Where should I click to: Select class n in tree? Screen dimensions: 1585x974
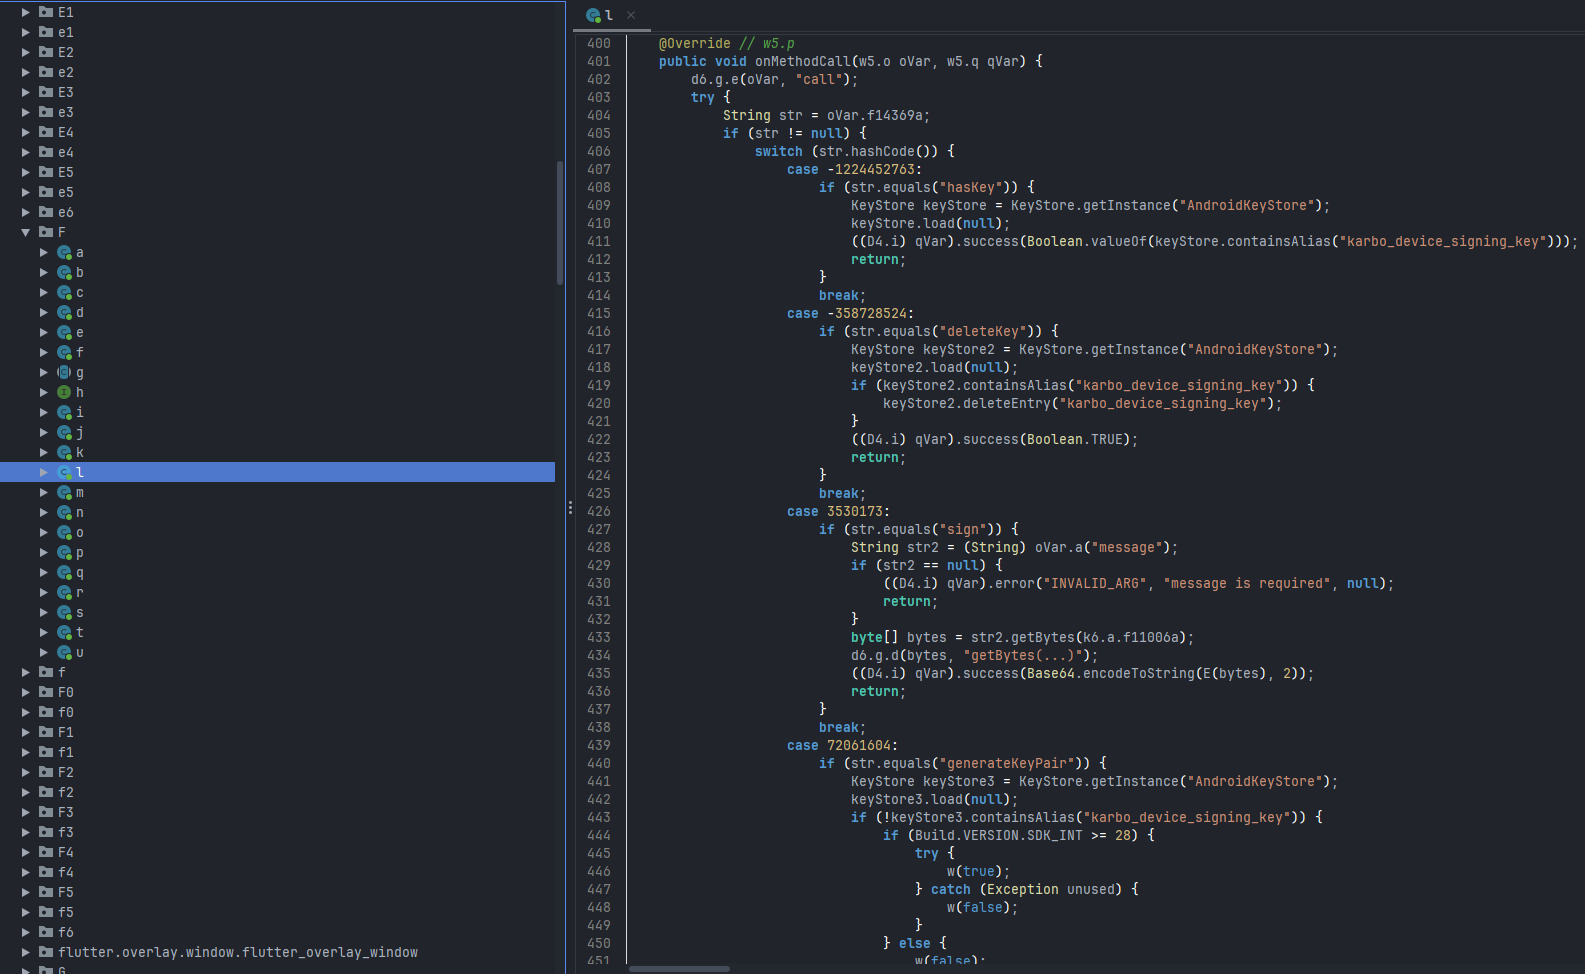(80, 512)
